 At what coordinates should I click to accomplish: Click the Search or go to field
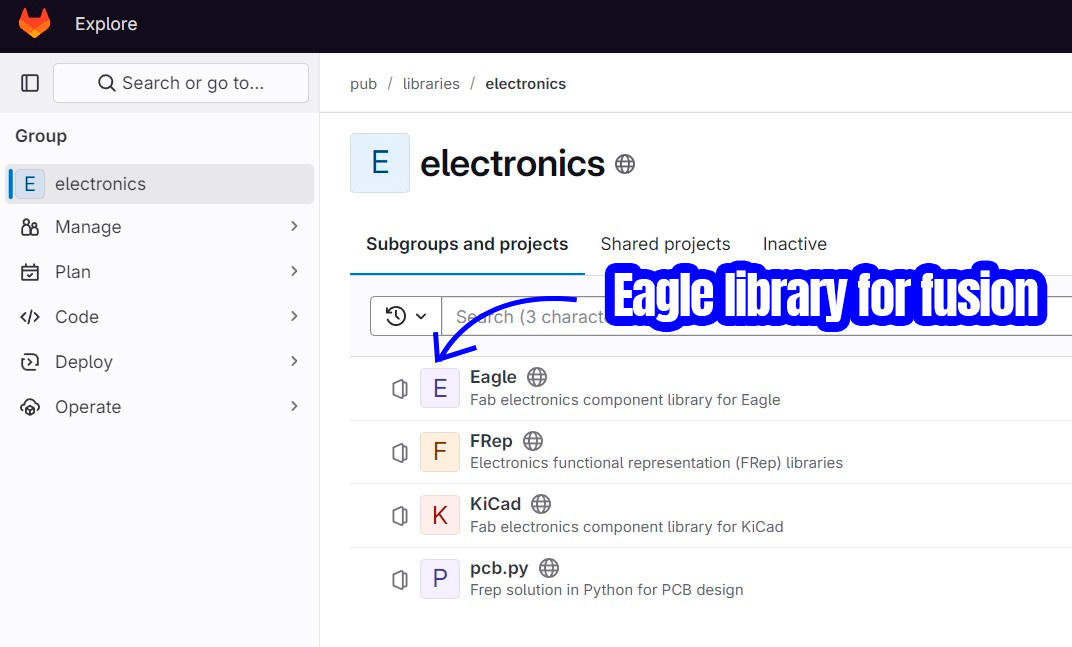(181, 83)
